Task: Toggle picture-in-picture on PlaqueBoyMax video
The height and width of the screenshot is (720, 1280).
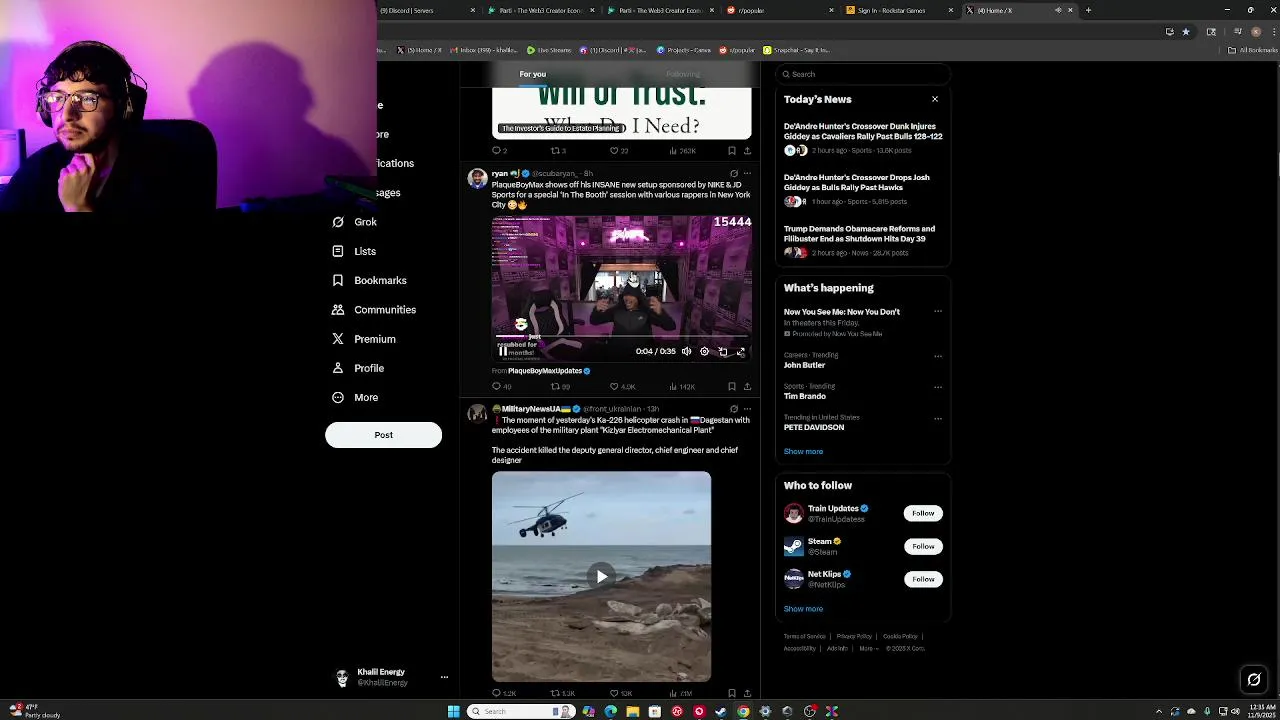Action: (723, 352)
